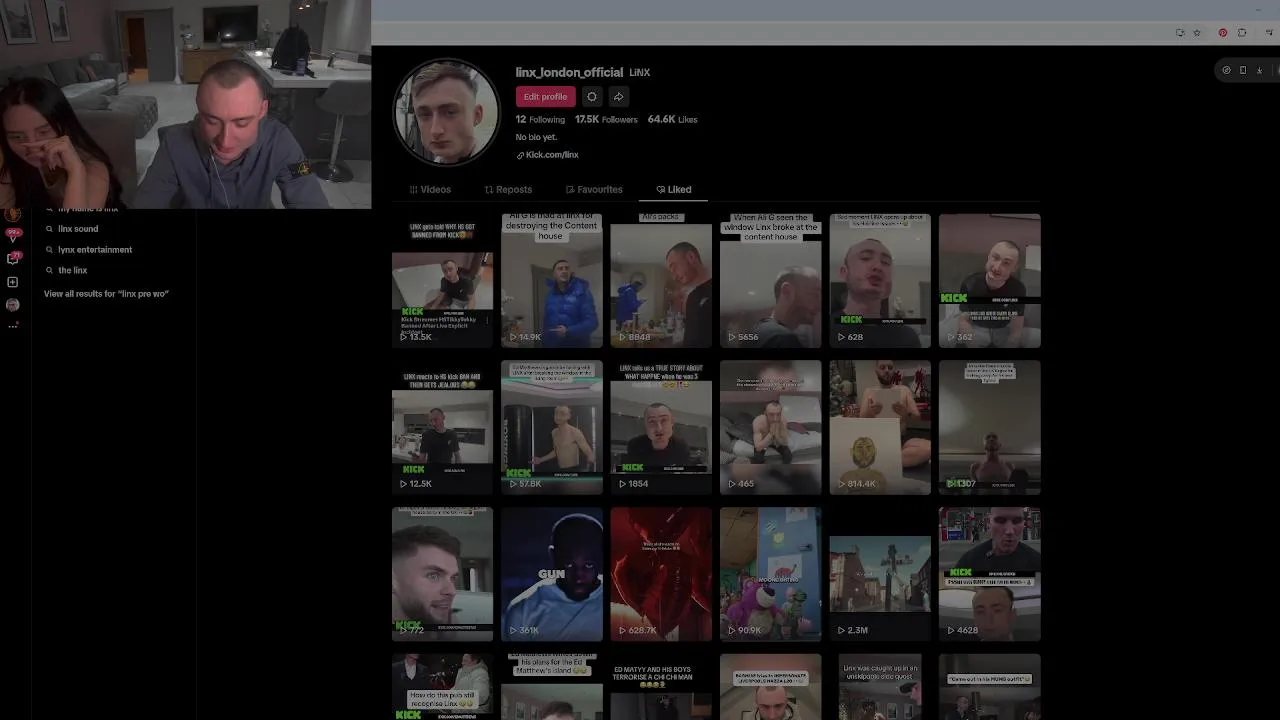This screenshot has height=720, width=1280.
Task: Play the video with 8848 views
Action: 661,281
